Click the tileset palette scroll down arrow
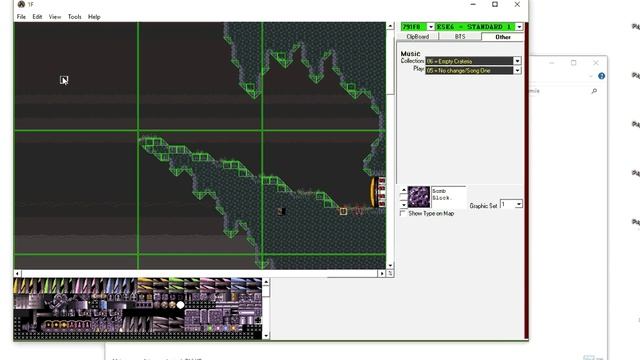Screen dimensions: 640x360 coord(266,336)
